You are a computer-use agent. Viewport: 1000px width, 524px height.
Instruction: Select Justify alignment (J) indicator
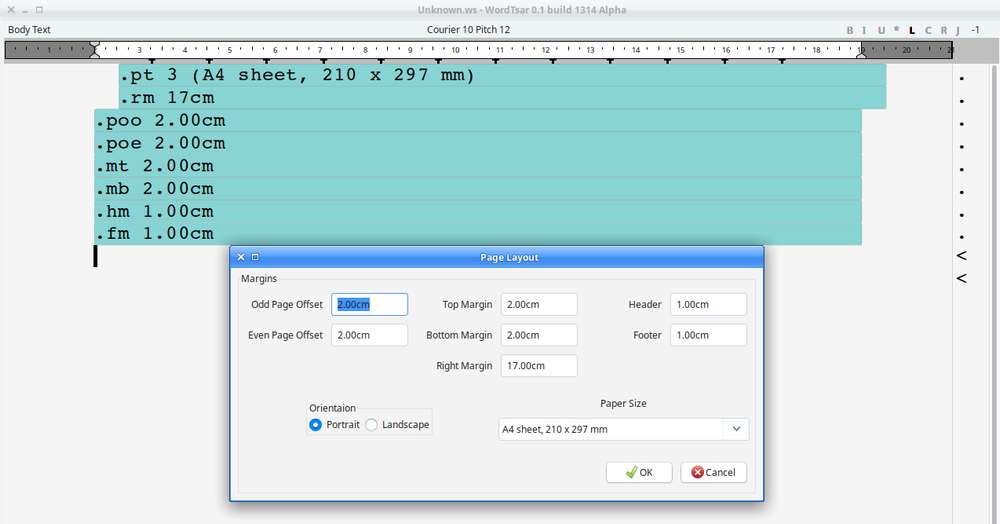[958, 30]
